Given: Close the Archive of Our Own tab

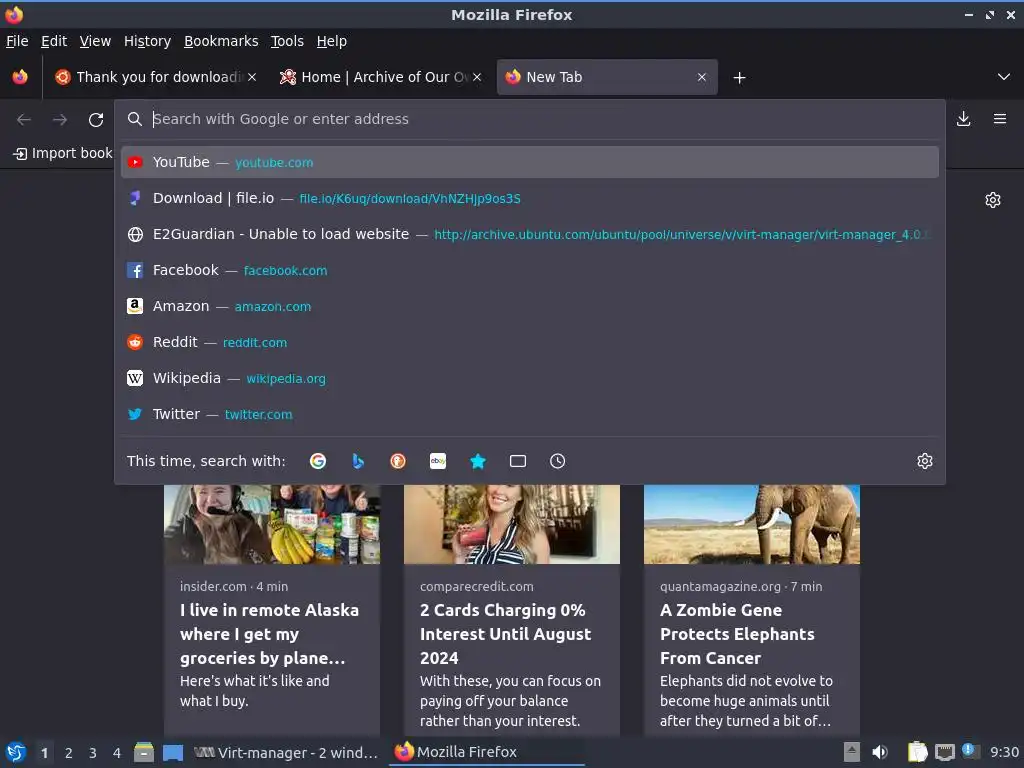Looking at the screenshot, I should [x=477, y=77].
